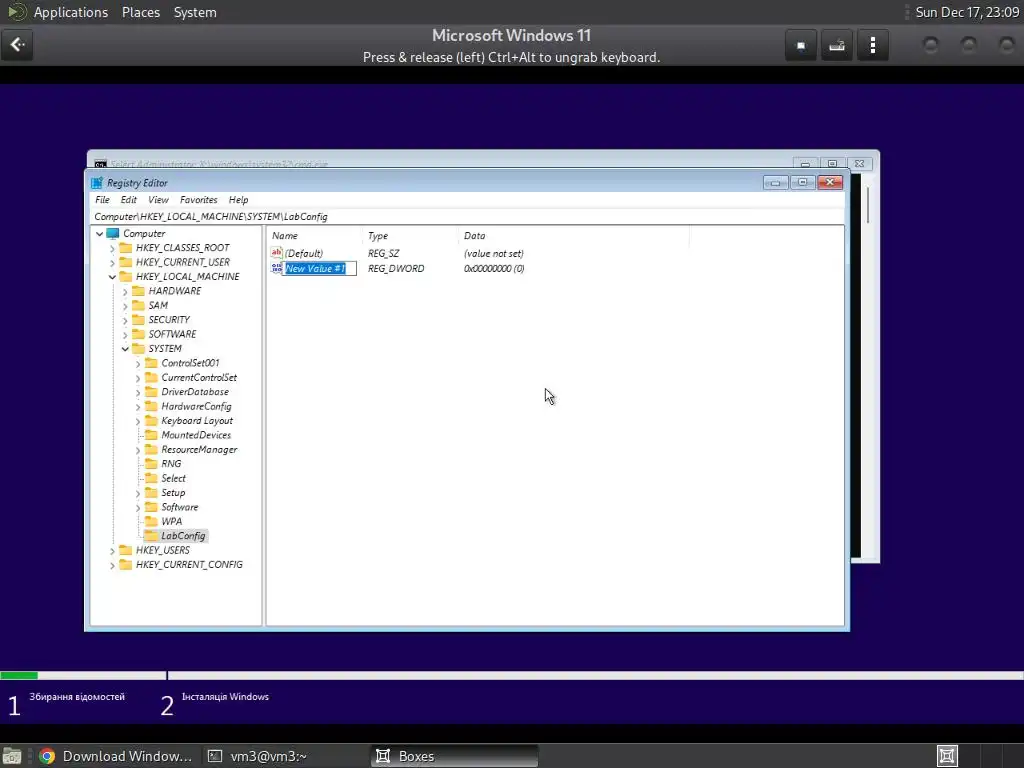Switch to Boxes taskbar item
This screenshot has width=1024, height=768.
(455, 756)
